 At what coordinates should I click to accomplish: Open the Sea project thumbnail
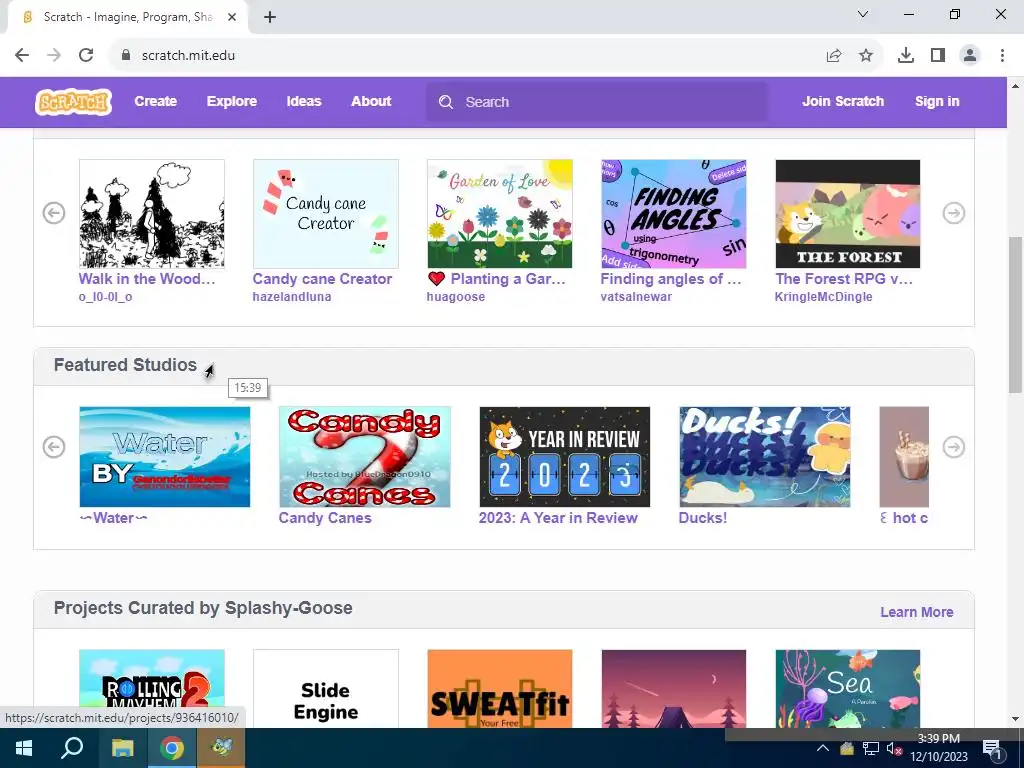(x=848, y=688)
